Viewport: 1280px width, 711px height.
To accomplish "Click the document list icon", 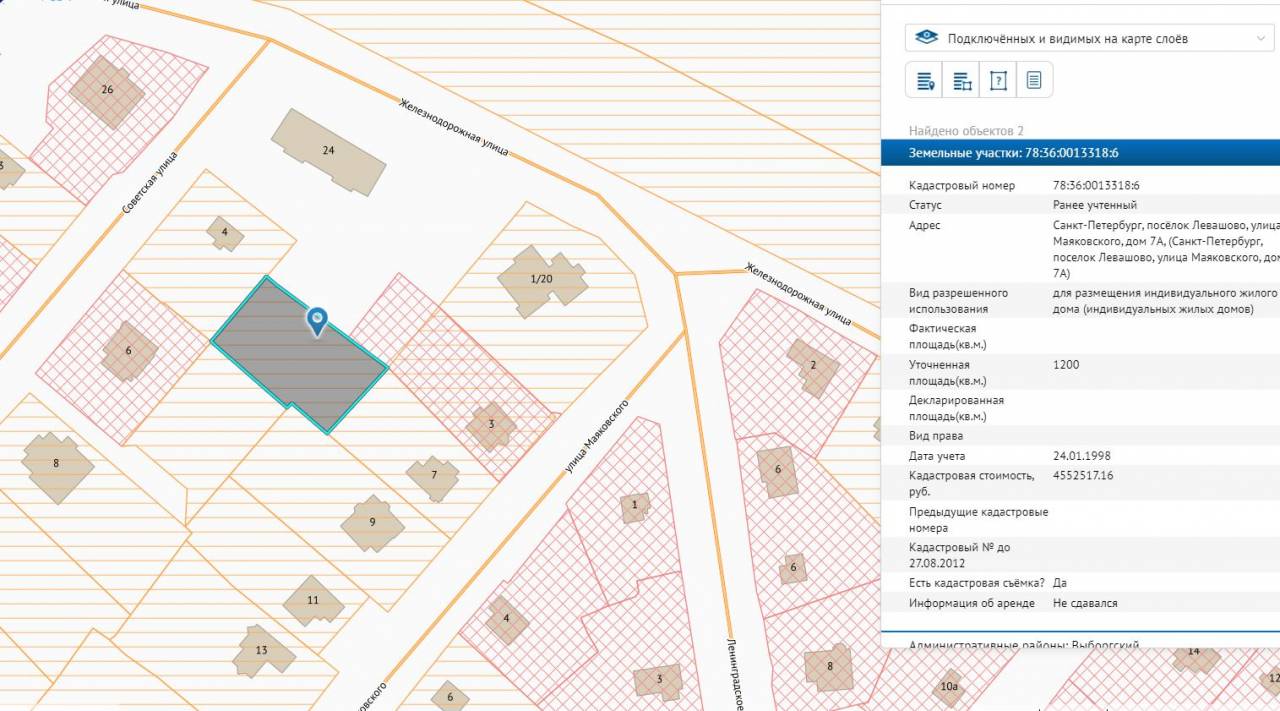I will pyautogui.click(x=1034, y=81).
